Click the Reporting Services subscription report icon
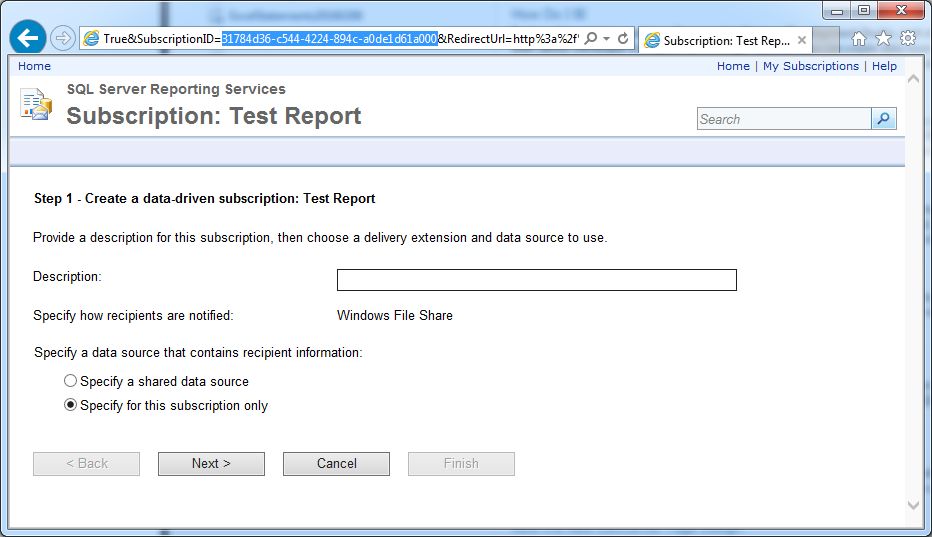This screenshot has width=932, height=537. (36, 104)
